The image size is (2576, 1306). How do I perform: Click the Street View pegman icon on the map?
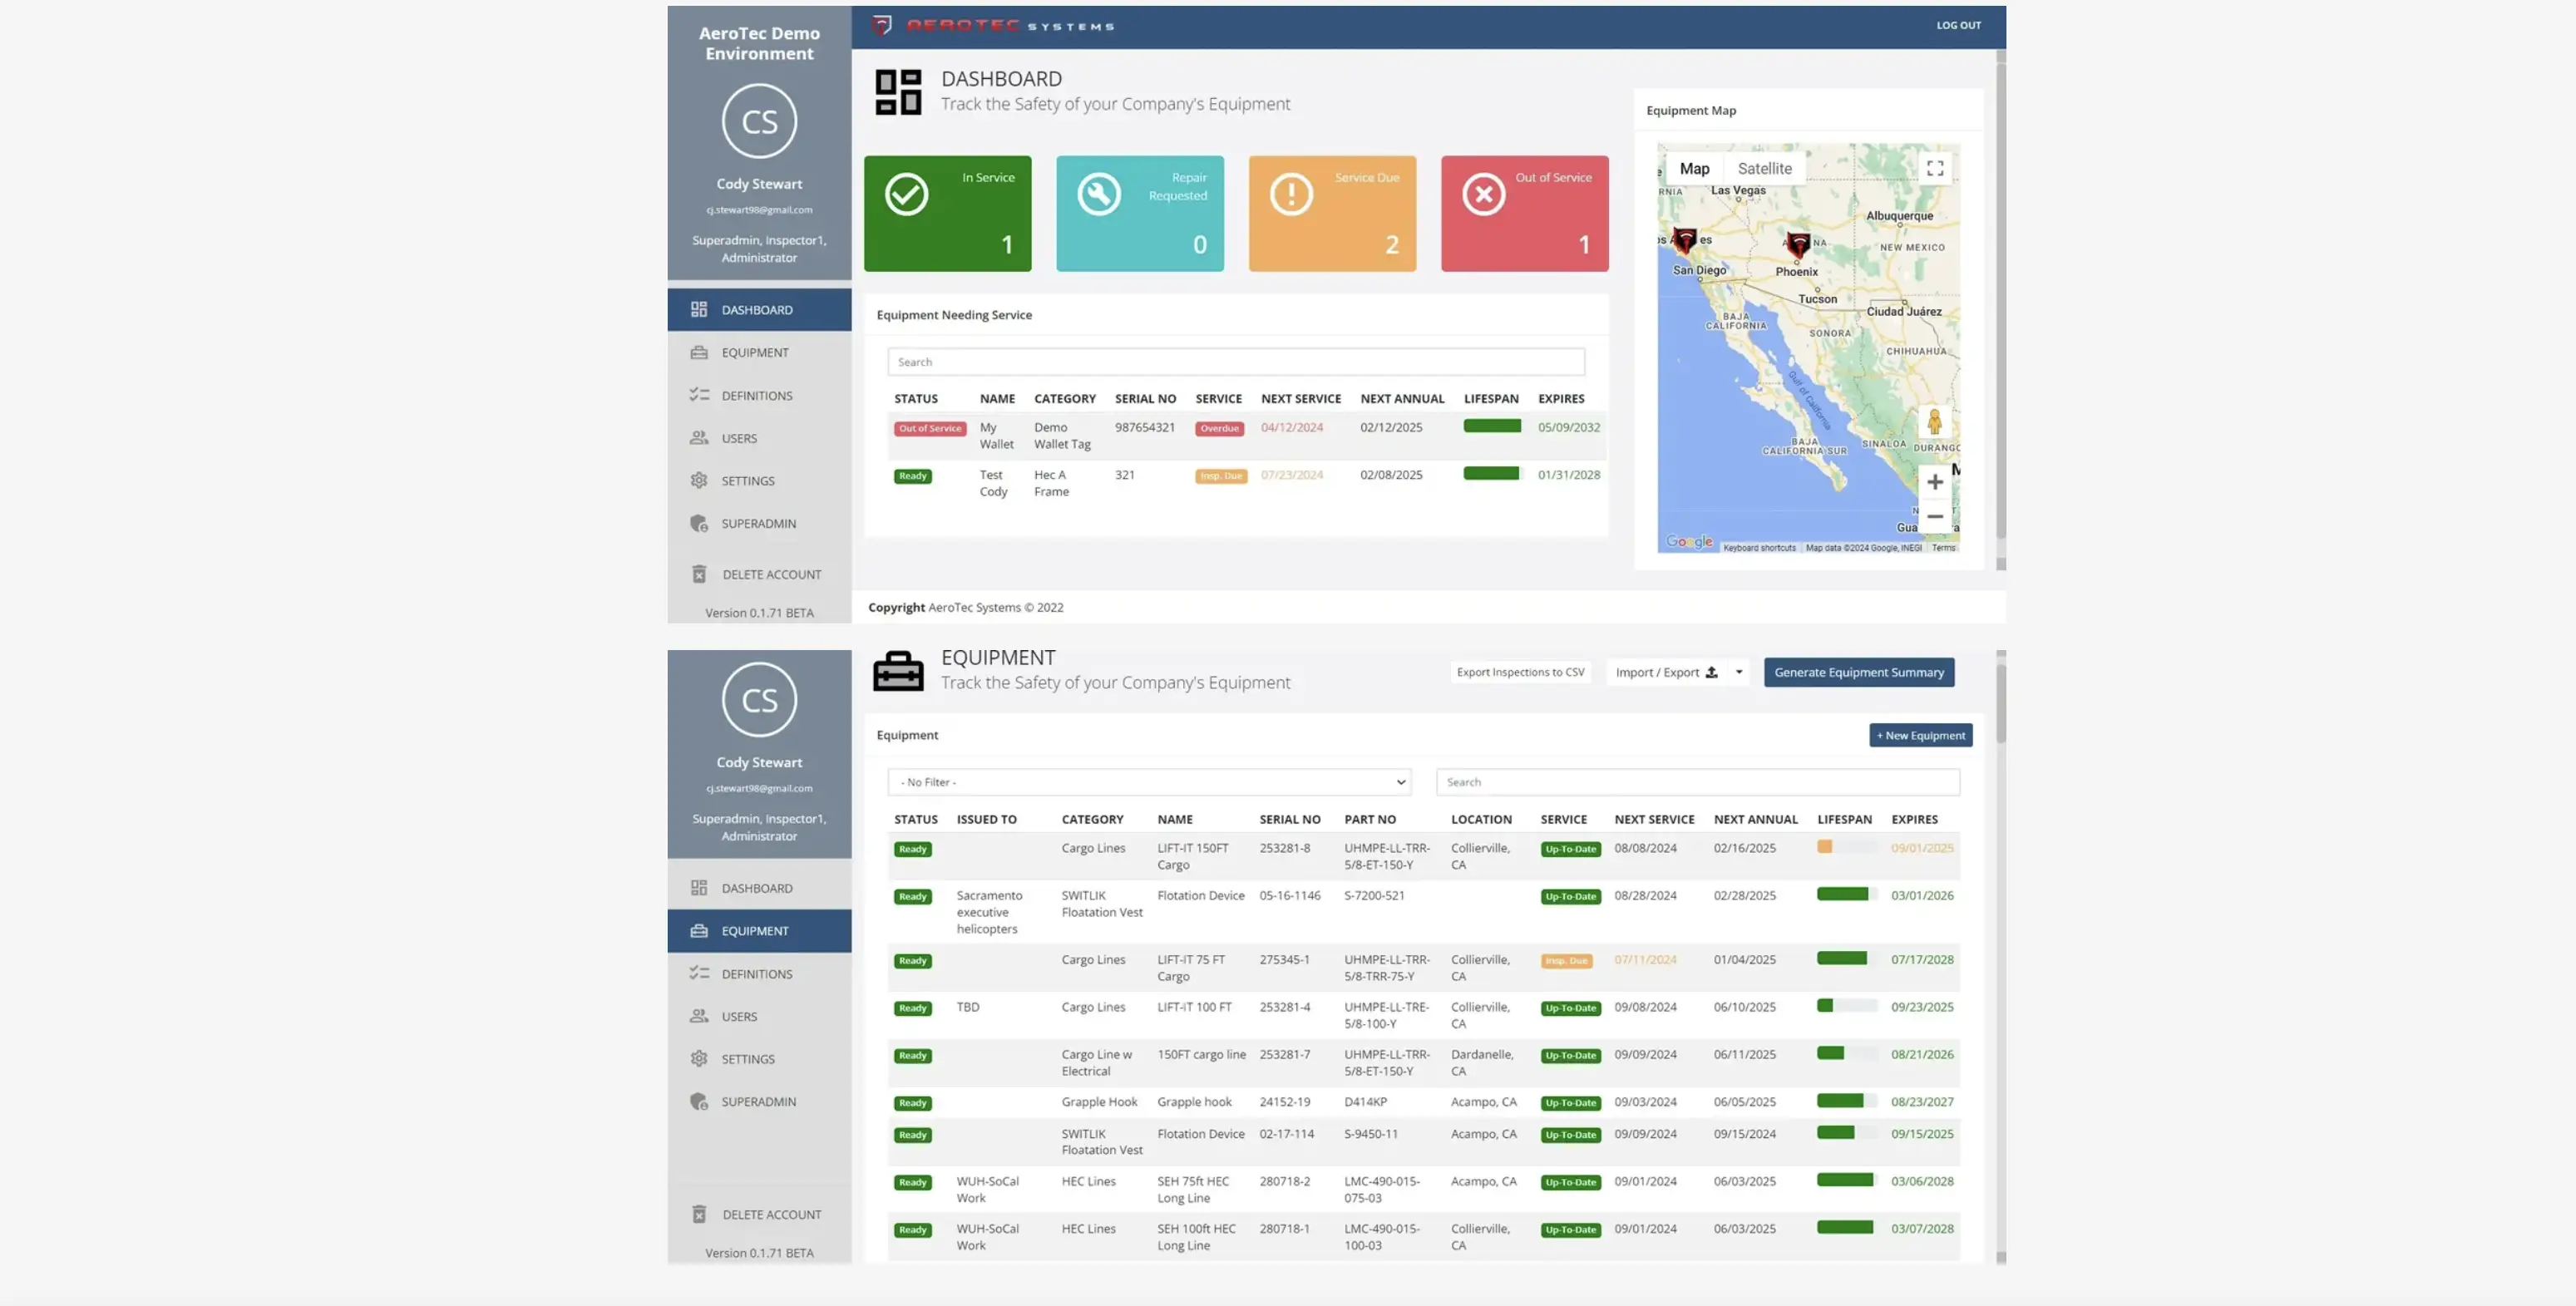coord(1934,421)
